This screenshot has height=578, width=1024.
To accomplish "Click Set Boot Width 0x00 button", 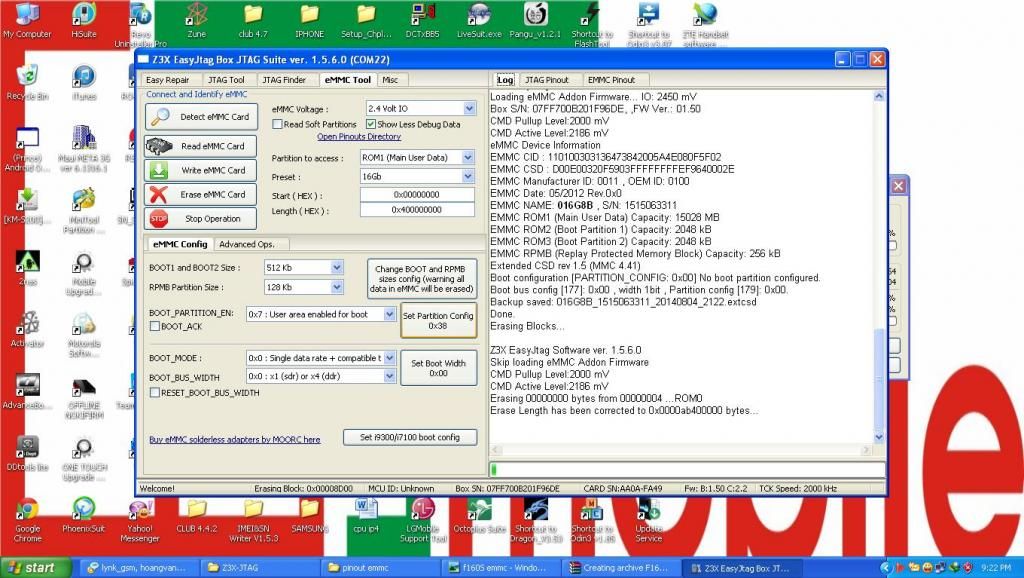I will [438, 368].
